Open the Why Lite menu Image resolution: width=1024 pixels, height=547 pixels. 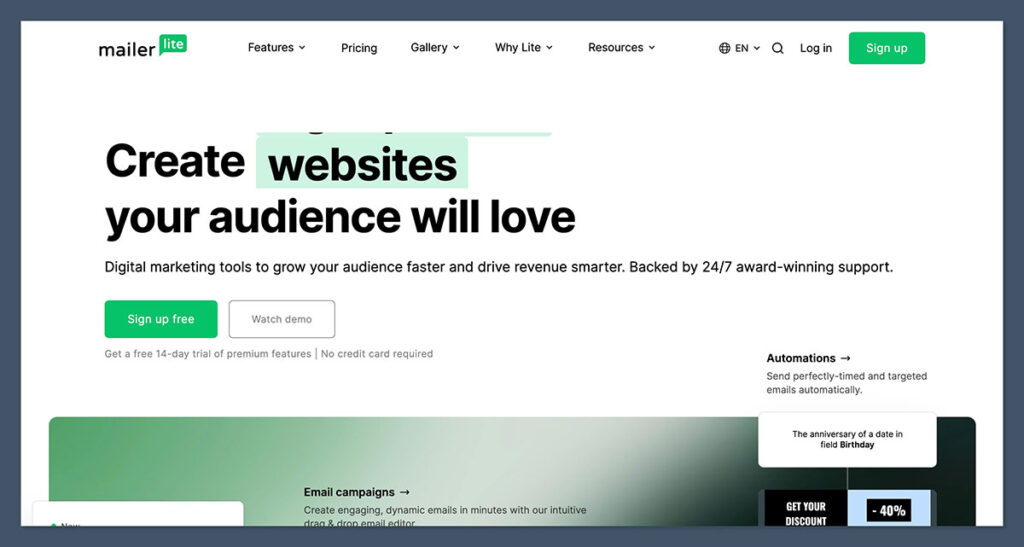pos(523,47)
